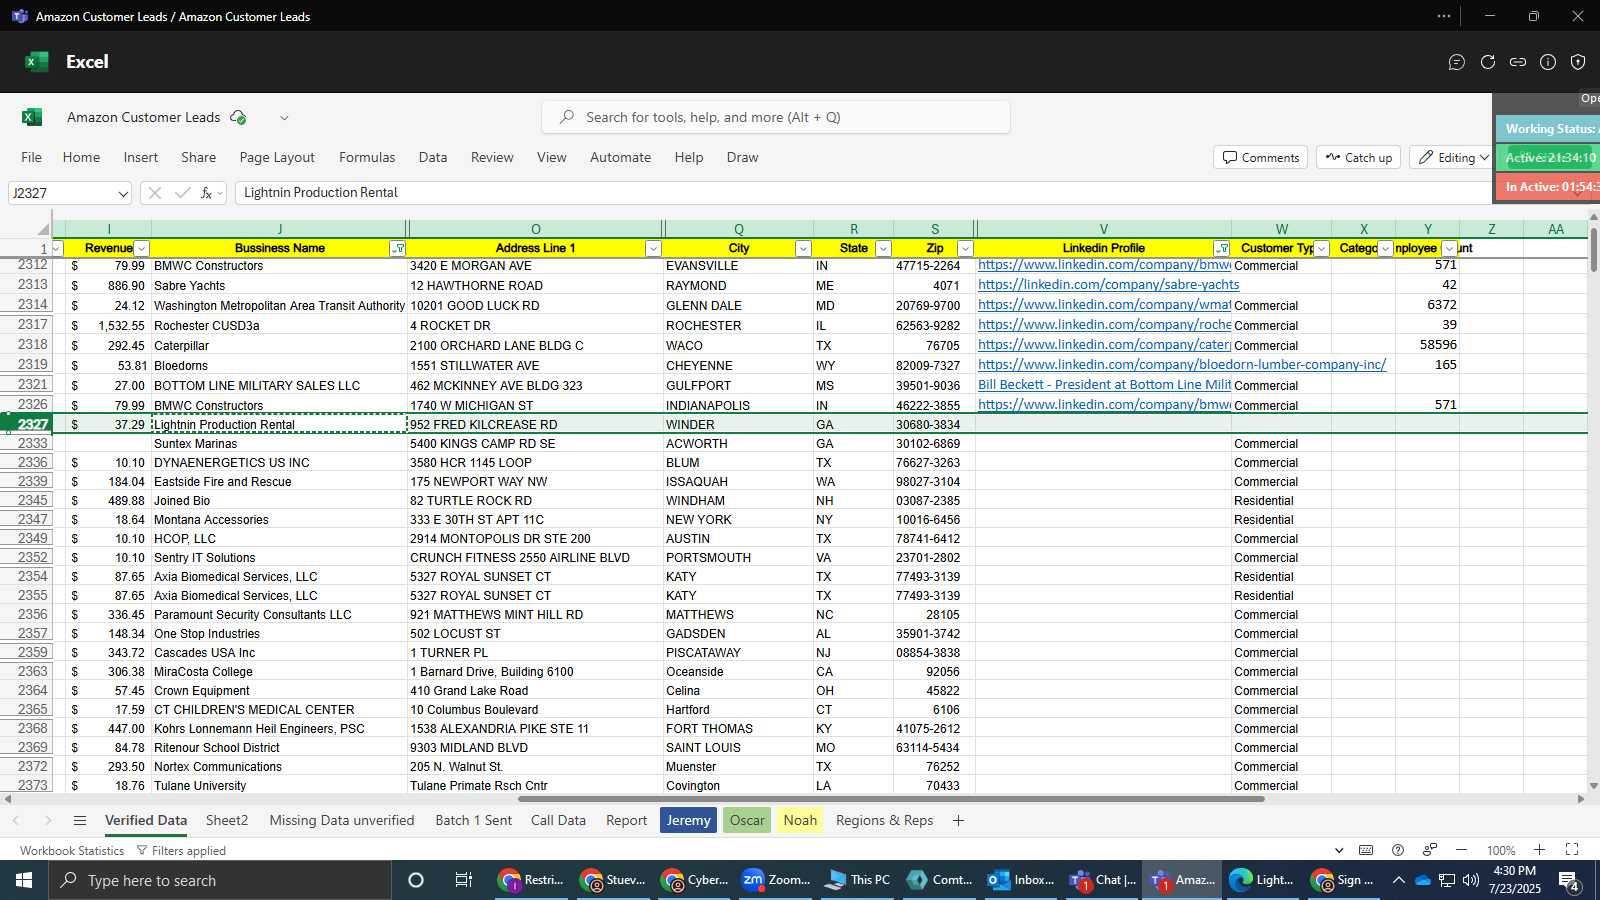The width and height of the screenshot is (1600, 900).
Task: Open Business Name filter dropdown
Action: 397,248
